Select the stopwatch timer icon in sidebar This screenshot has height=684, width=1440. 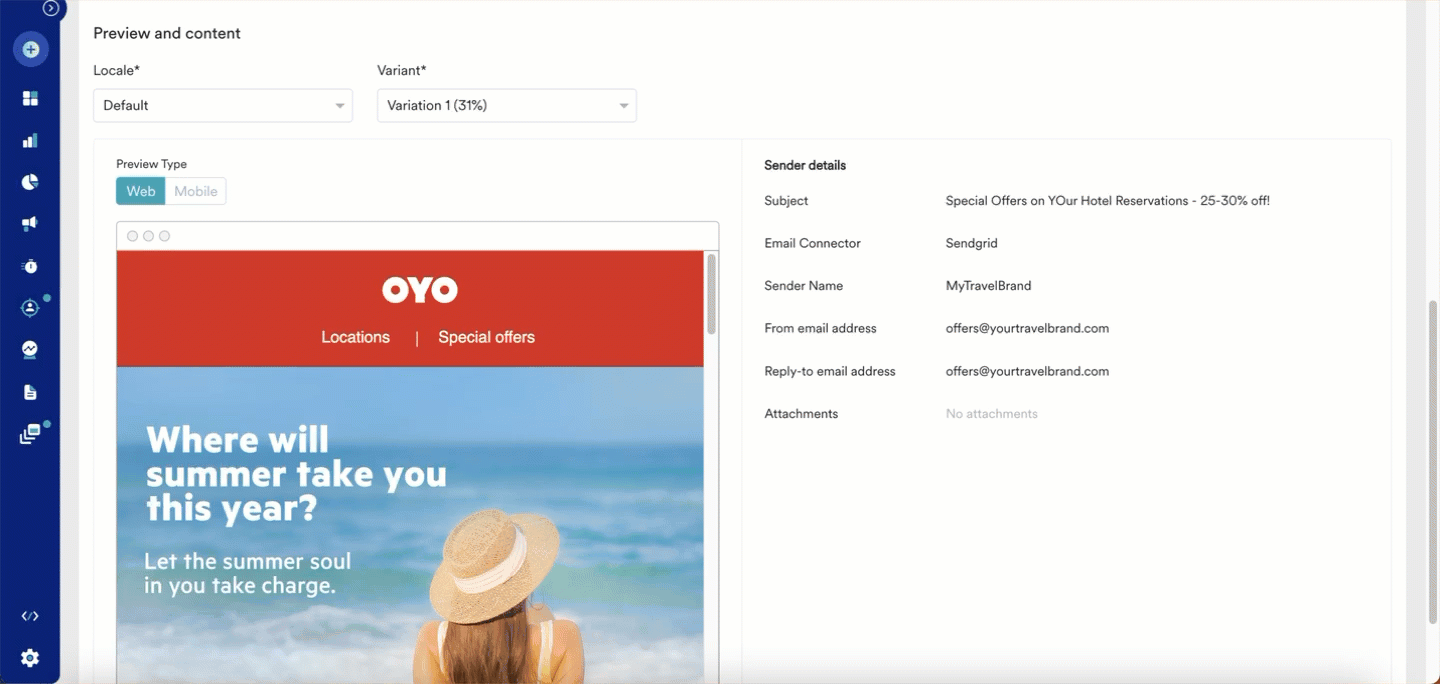pos(30,265)
